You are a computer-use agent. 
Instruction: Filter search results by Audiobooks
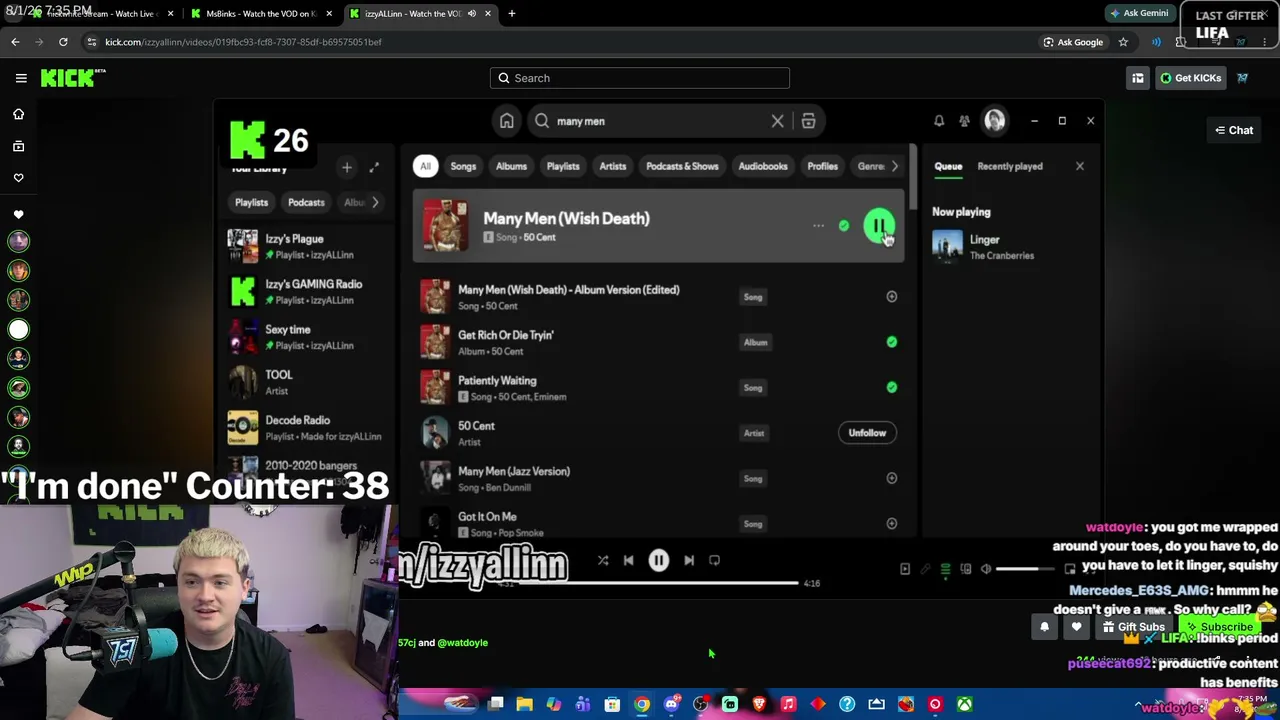tap(763, 166)
